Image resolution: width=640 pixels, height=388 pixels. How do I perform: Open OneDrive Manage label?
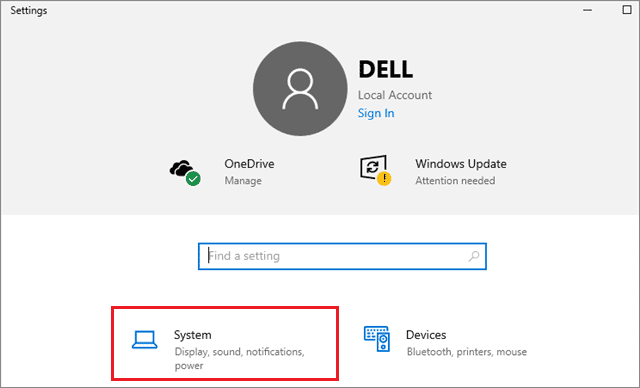pyautogui.click(x=243, y=181)
